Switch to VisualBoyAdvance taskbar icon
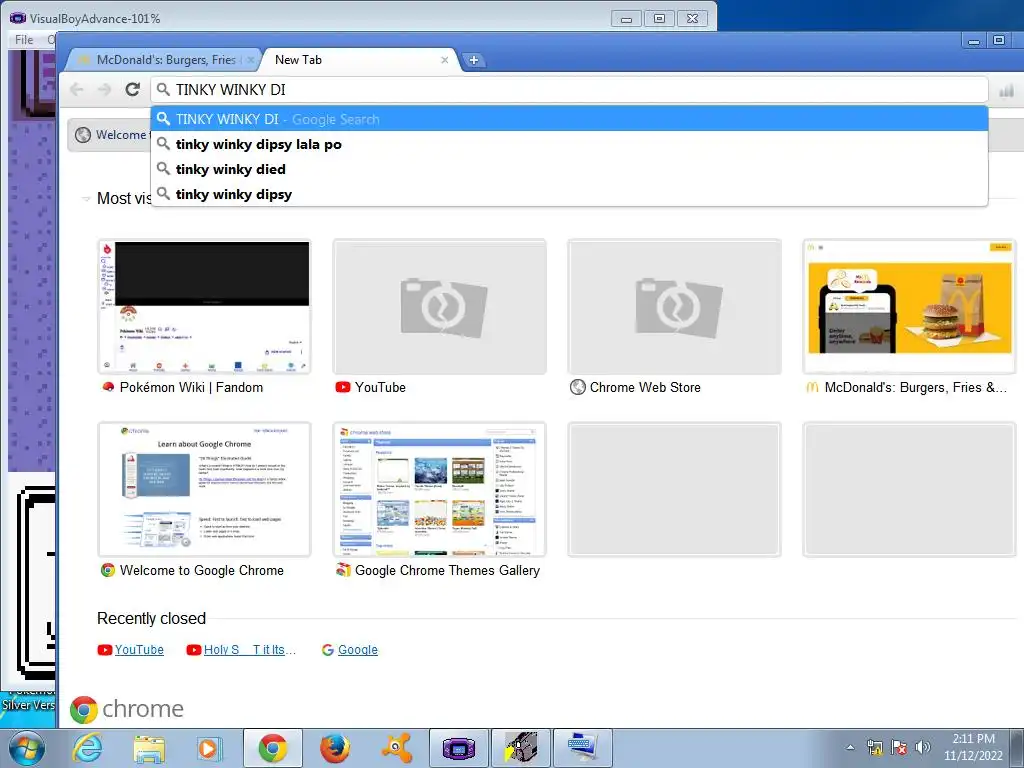 (459, 748)
